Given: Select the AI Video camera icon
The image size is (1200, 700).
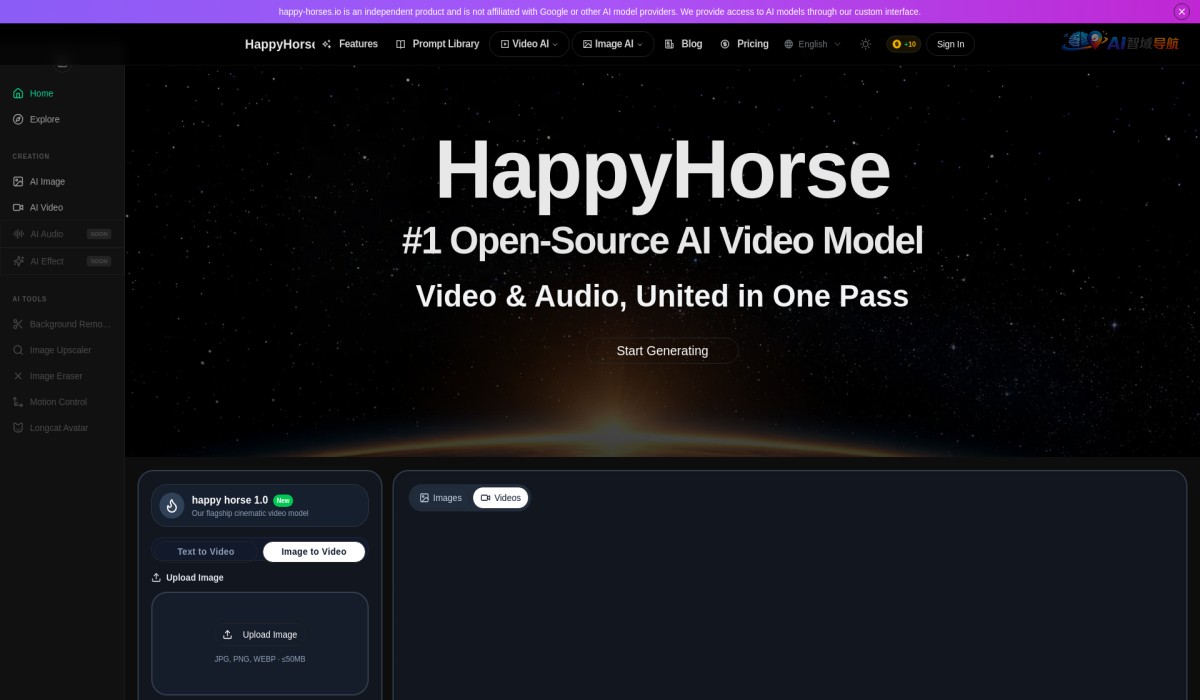Looking at the screenshot, I should pyautogui.click(x=18, y=207).
